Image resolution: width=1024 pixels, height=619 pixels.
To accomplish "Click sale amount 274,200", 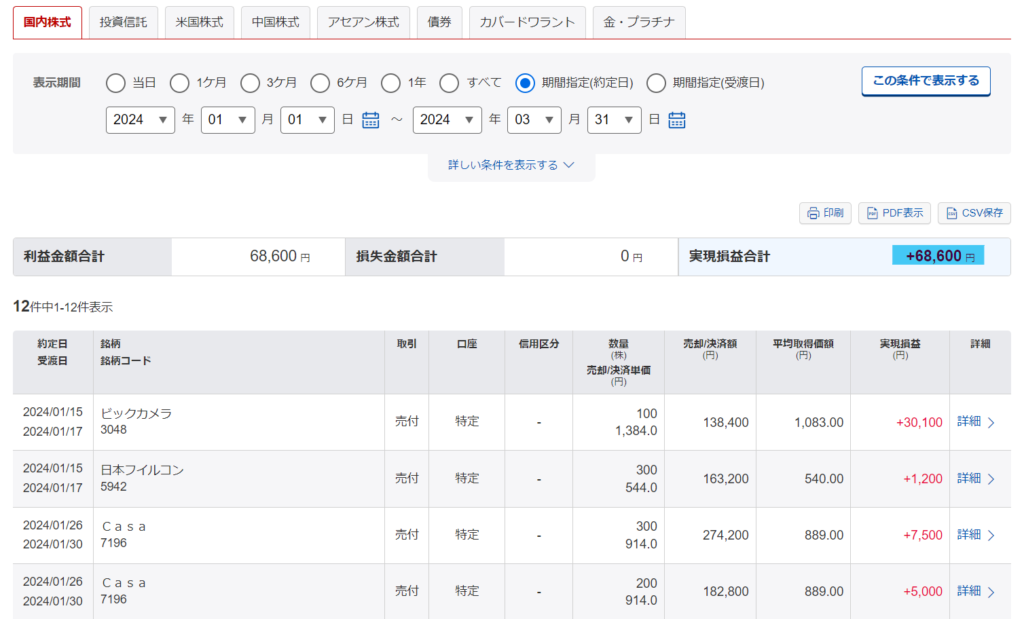I will (x=726, y=535).
